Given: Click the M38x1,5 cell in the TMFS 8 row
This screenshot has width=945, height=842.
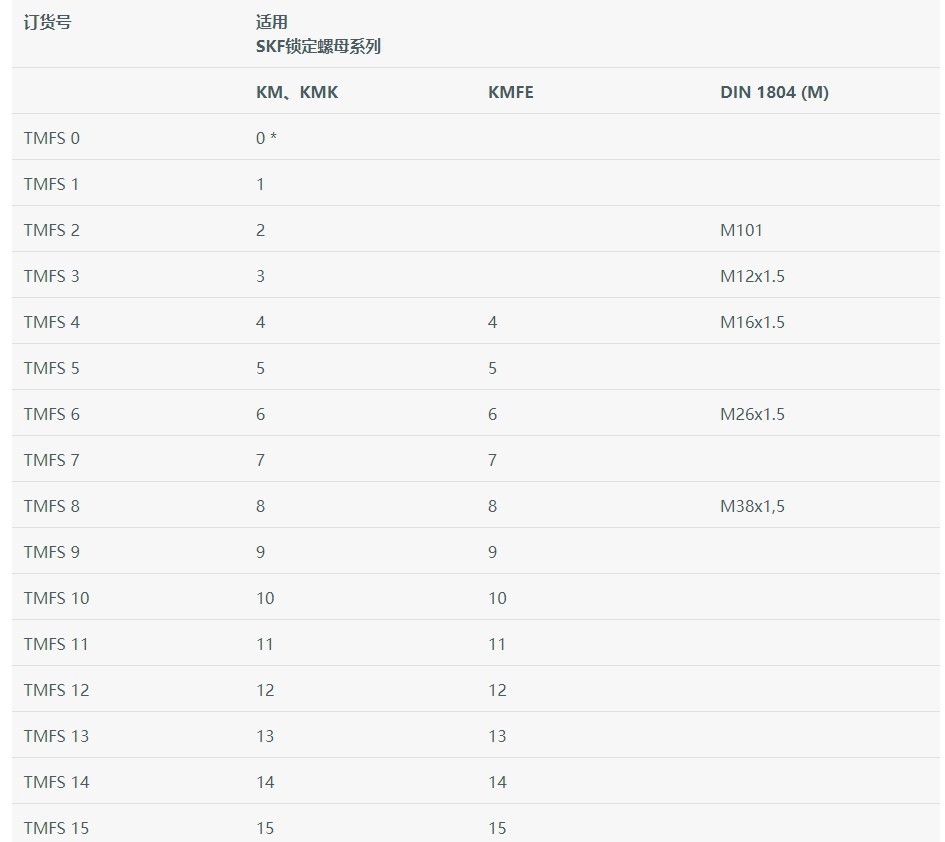Looking at the screenshot, I should coord(752,506).
